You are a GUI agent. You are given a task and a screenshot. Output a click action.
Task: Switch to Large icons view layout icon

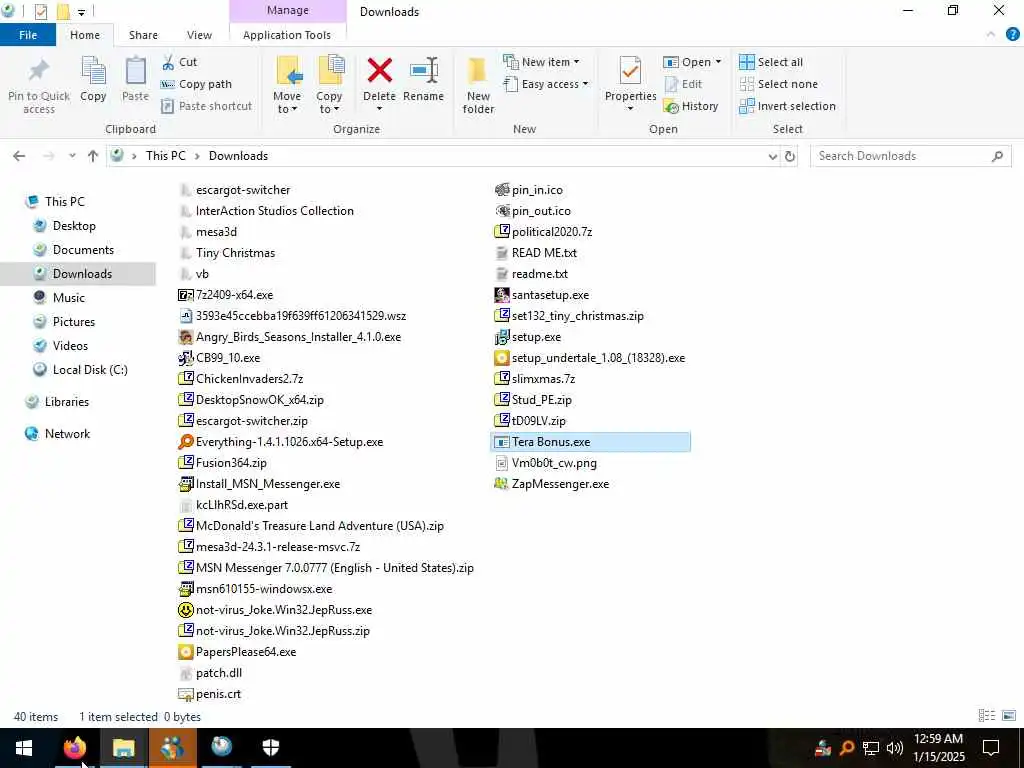pyautogui.click(x=1009, y=716)
